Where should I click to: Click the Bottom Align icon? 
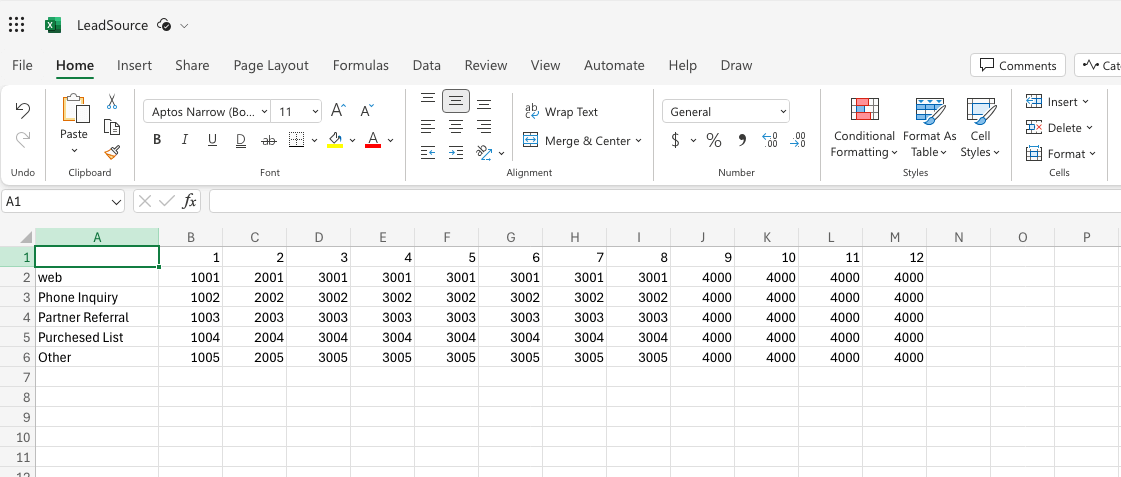coord(484,103)
